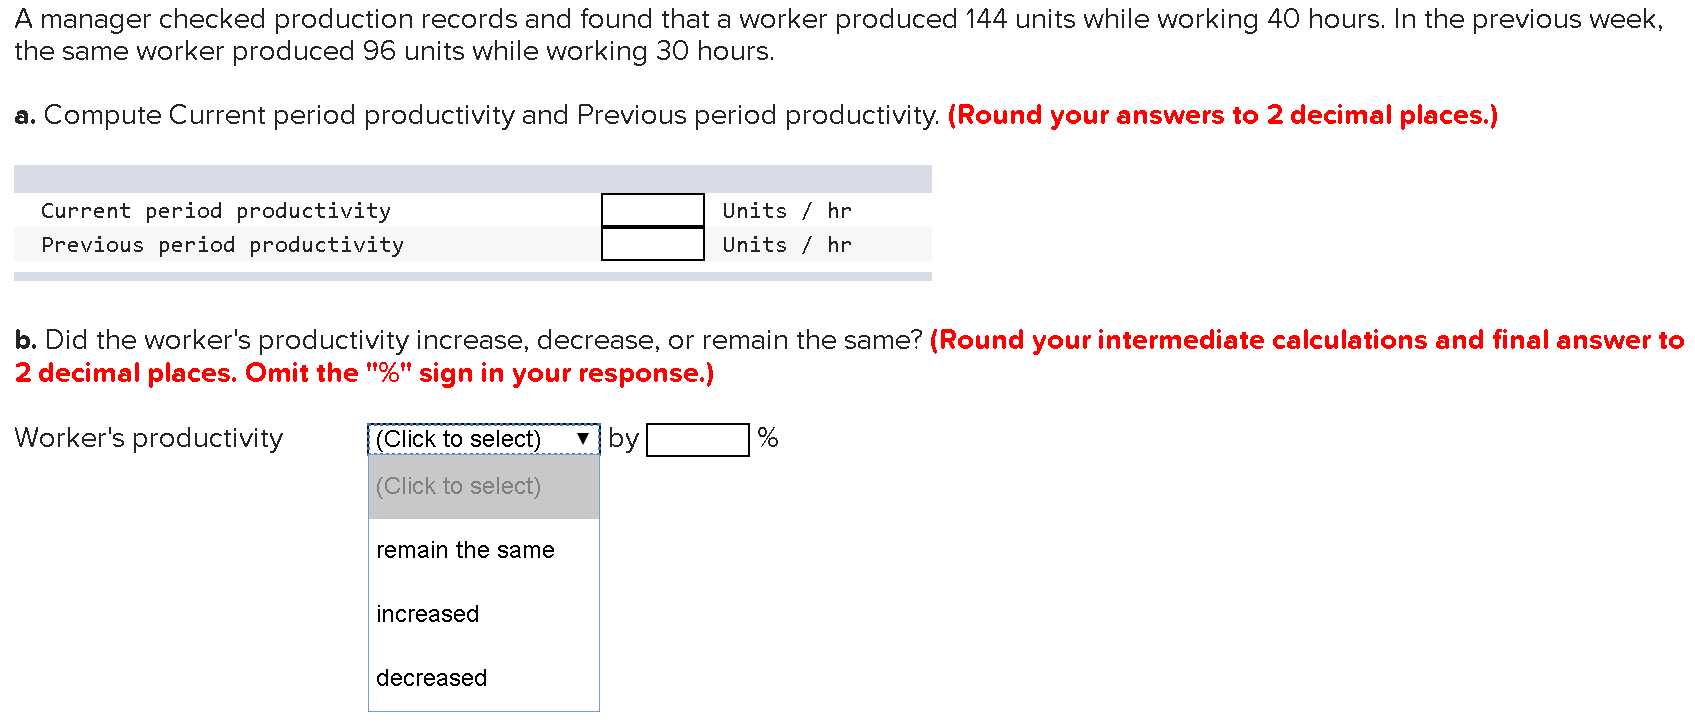Select 'increased' from the dropdown list
The image size is (1695, 725).
coord(428,614)
